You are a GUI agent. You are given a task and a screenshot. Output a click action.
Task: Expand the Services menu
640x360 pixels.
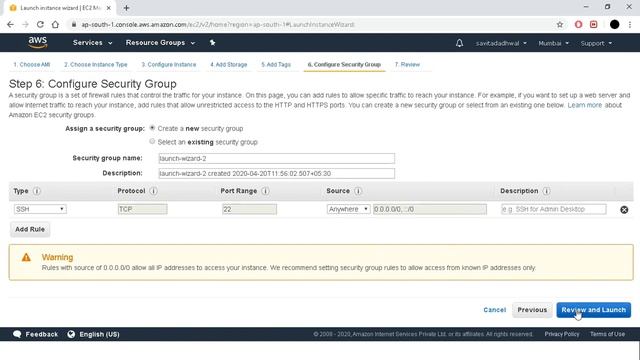tap(92, 42)
